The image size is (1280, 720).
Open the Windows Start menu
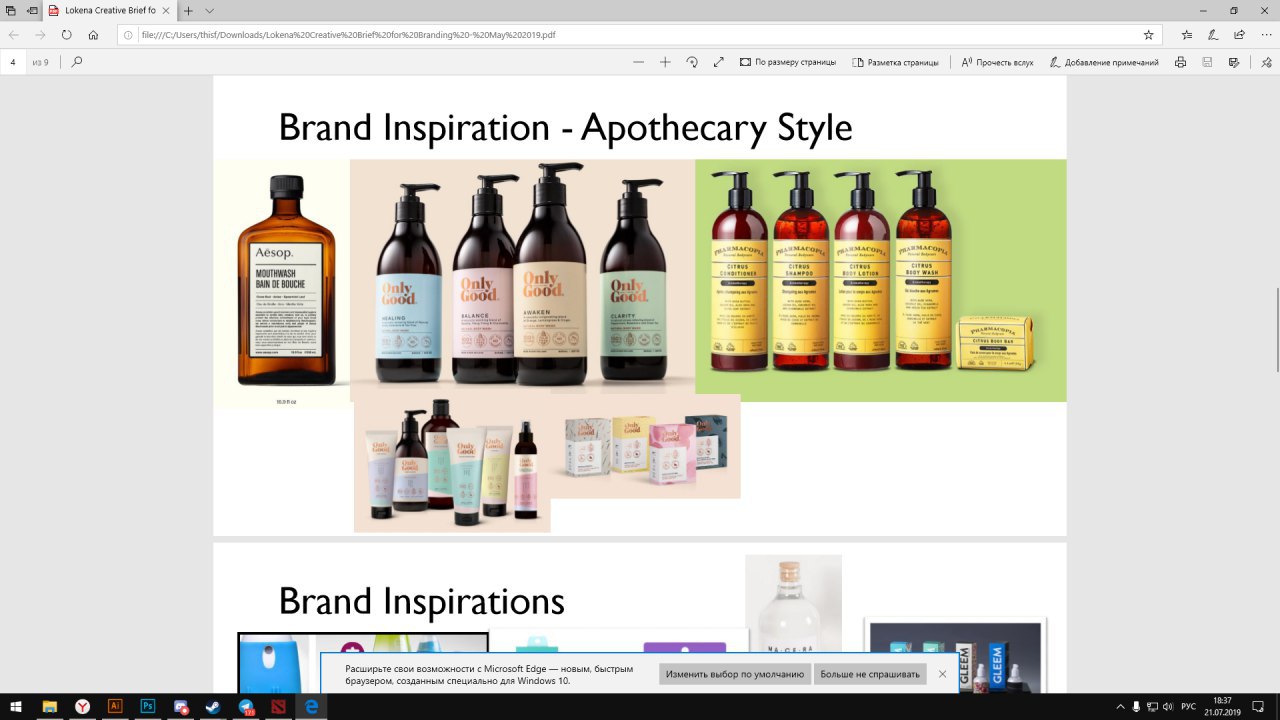17,706
